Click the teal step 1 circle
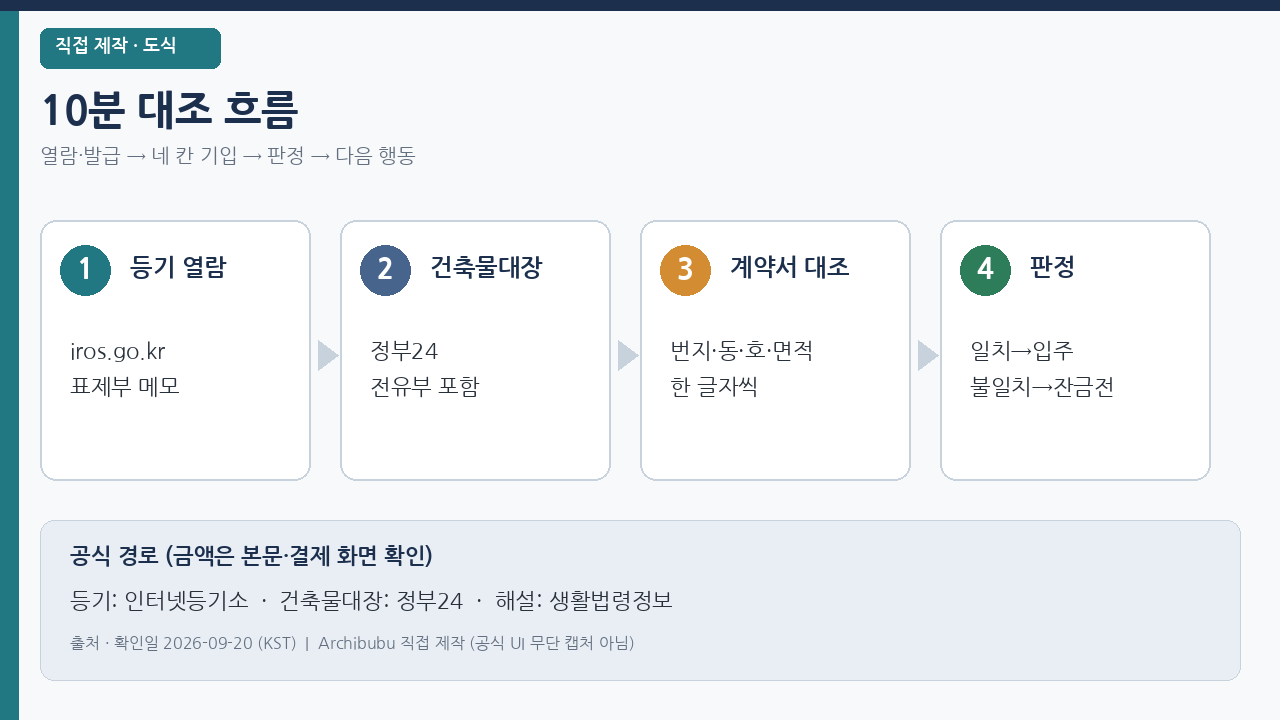 tap(85, 270)
